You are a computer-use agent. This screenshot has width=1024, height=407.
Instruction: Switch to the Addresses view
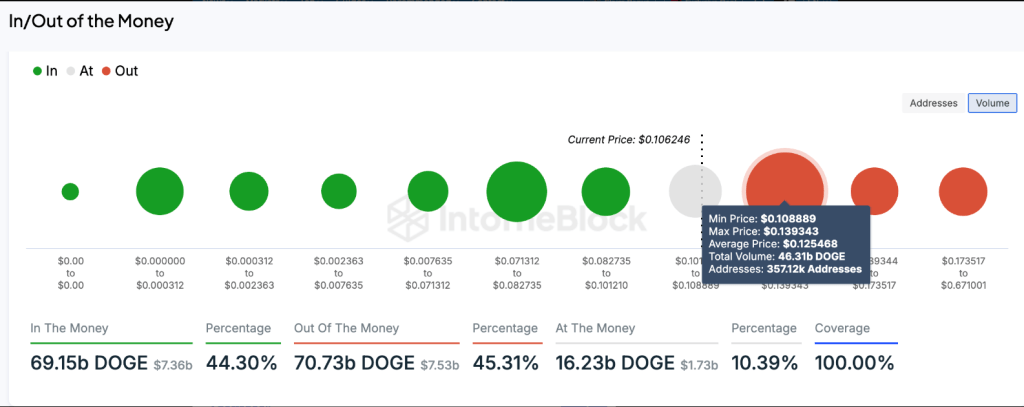coord(933,103)
